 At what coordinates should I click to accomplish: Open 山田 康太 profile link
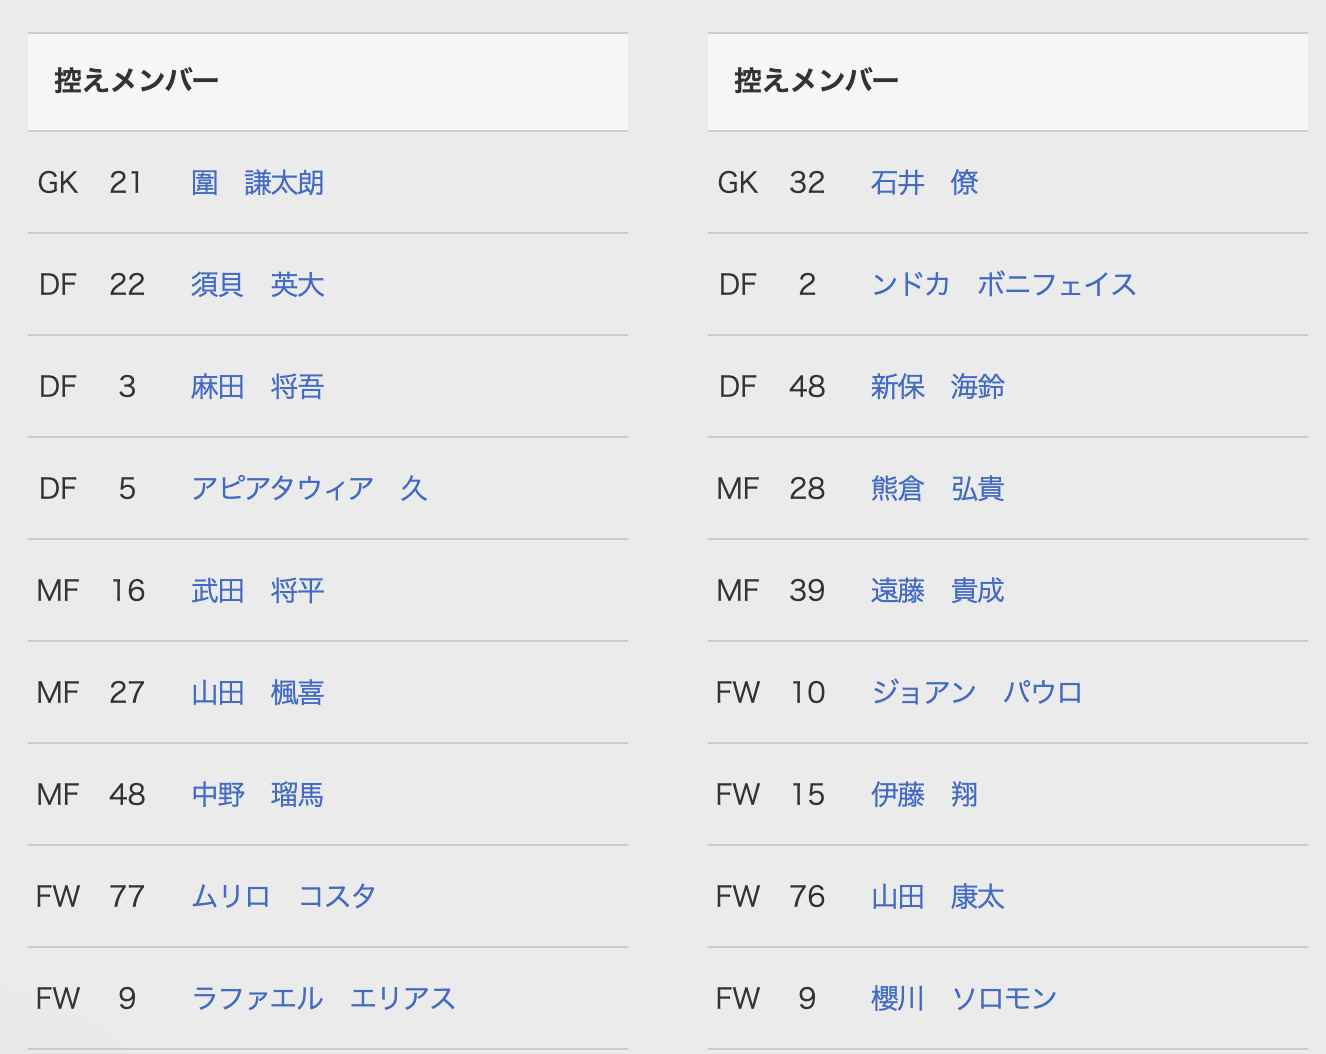[x=938, y=897]
